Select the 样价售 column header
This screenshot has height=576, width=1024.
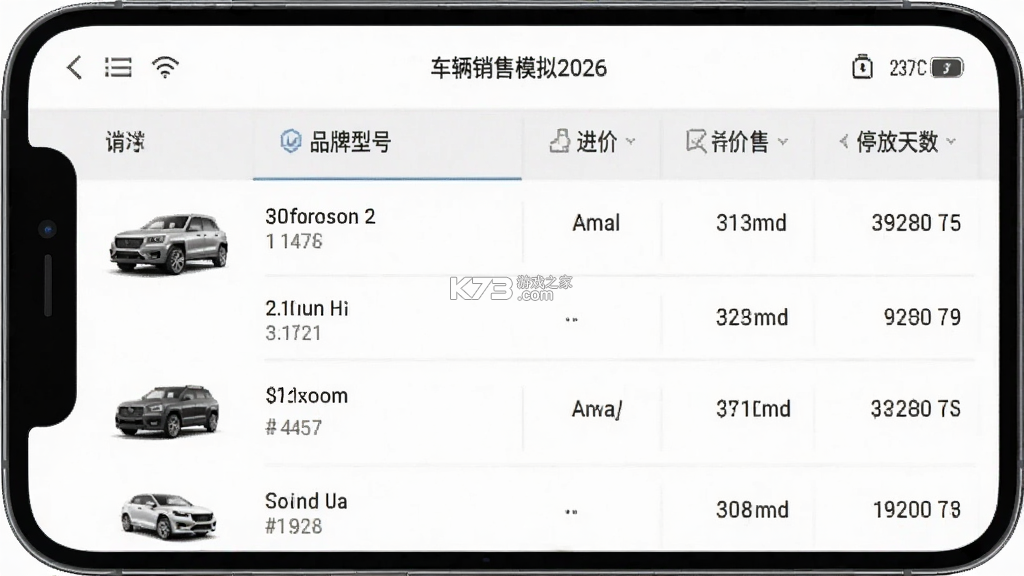737,142
